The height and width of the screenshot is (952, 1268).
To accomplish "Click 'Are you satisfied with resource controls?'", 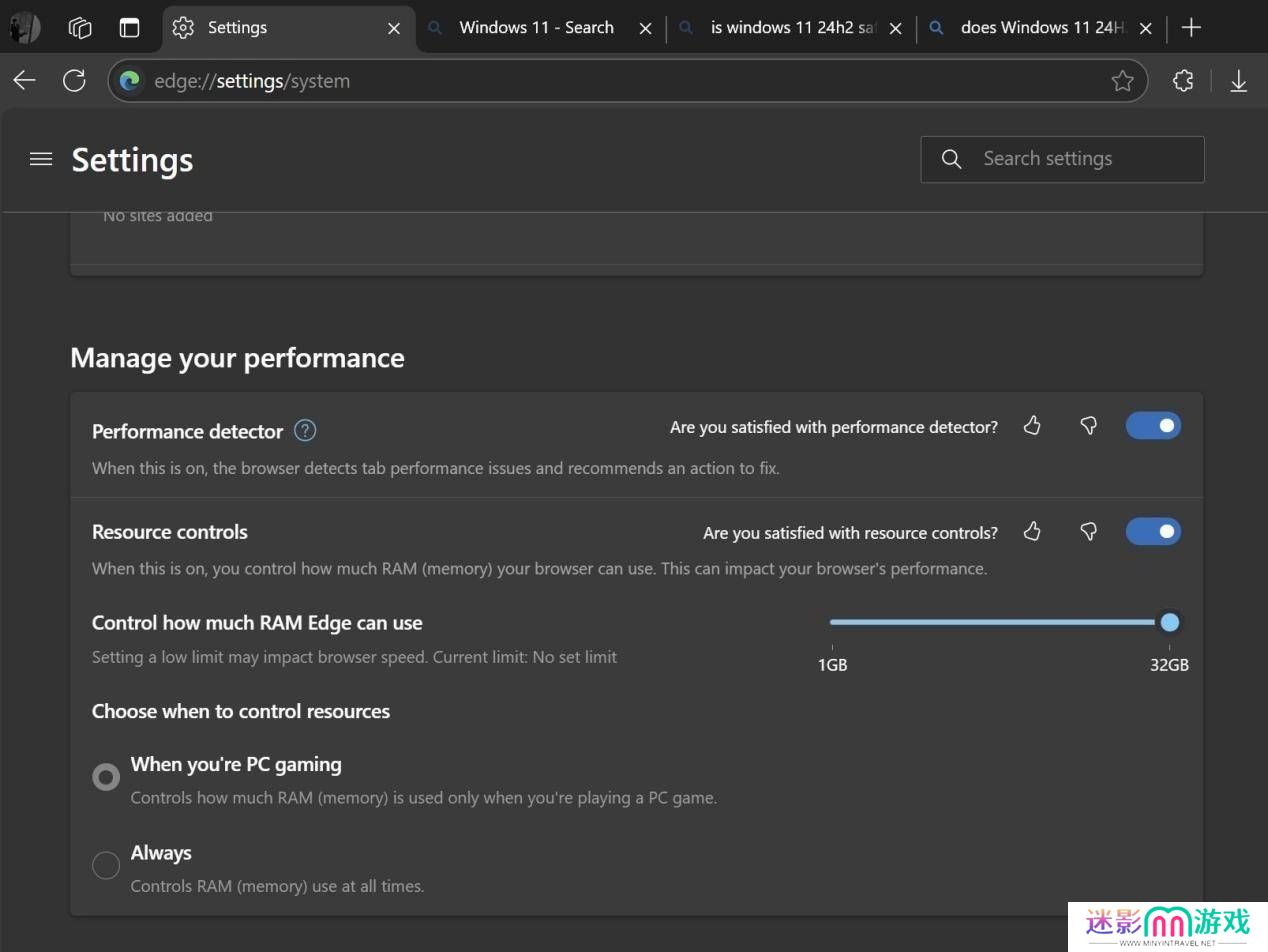I will 850,533.
